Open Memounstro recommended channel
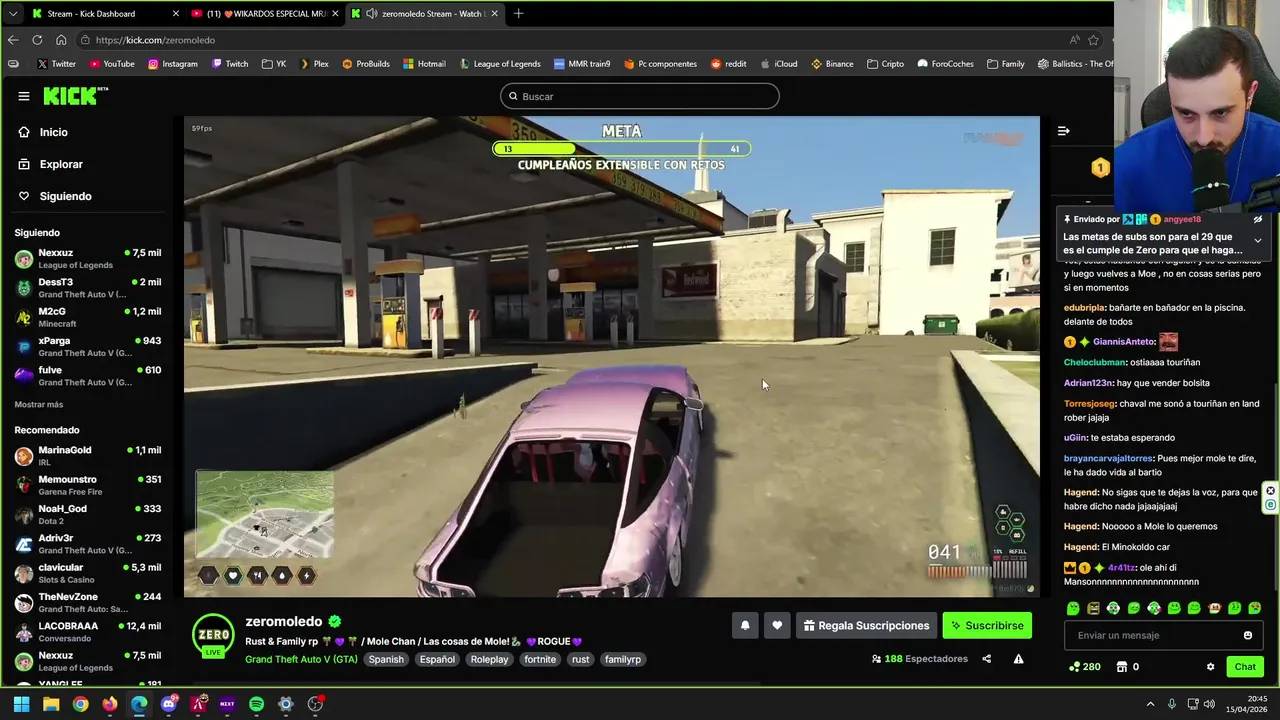 pos(88,485)
